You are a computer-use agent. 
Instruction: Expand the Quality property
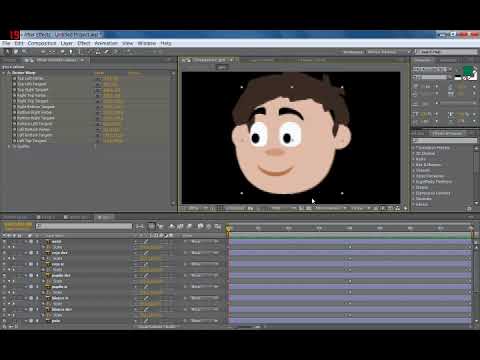point(9,147)
